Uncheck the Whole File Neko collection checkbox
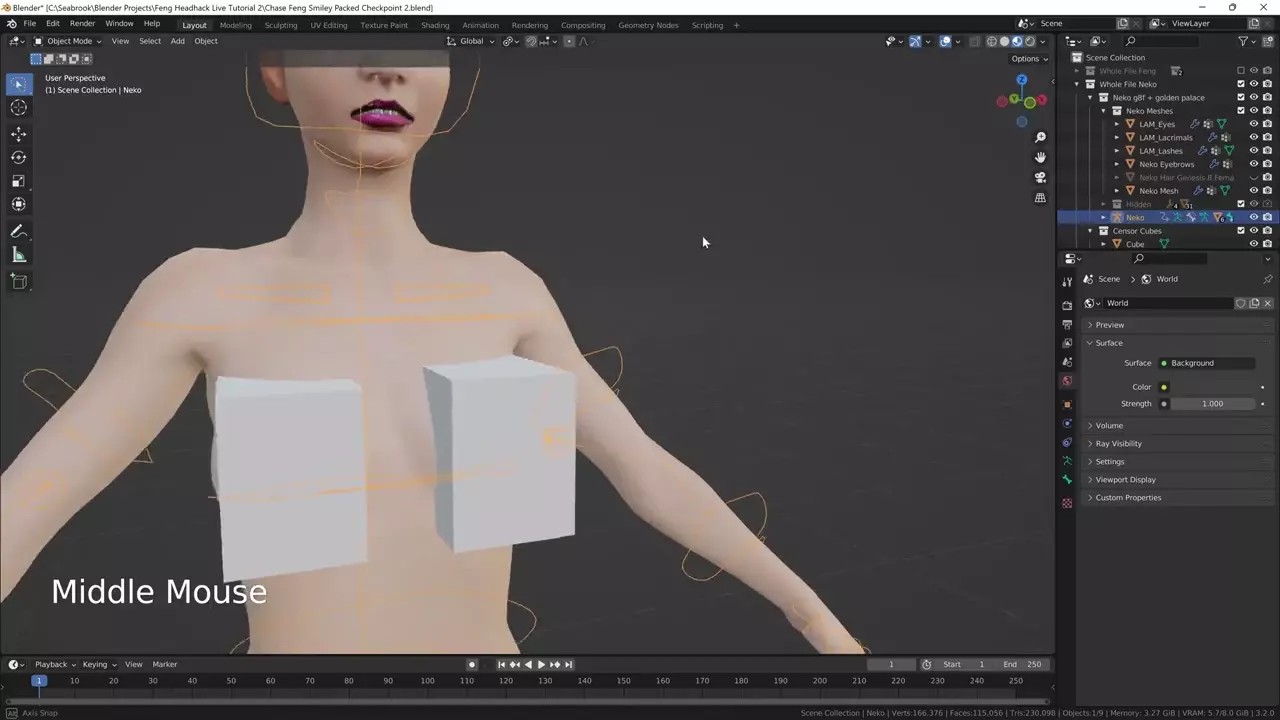The image size is (1280, 720). 1241,84
